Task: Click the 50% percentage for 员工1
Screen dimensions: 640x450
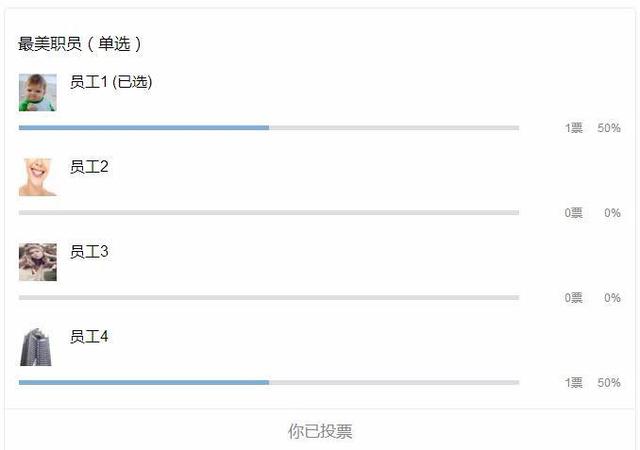Action: pyautogui.click(x=609, y=128)
